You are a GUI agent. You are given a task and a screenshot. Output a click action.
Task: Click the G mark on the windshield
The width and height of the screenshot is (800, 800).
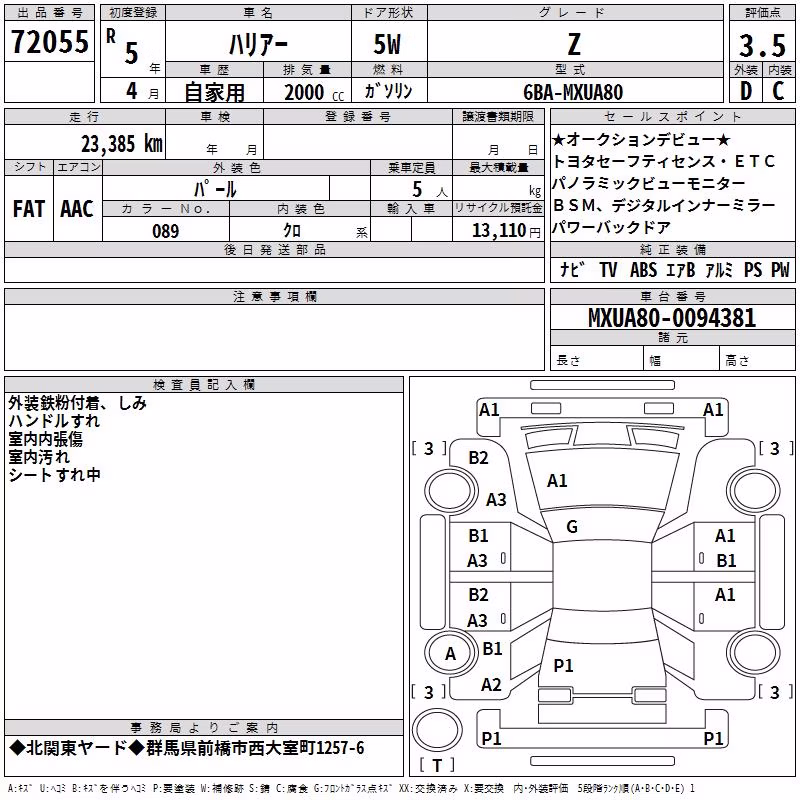click(572, 527)
